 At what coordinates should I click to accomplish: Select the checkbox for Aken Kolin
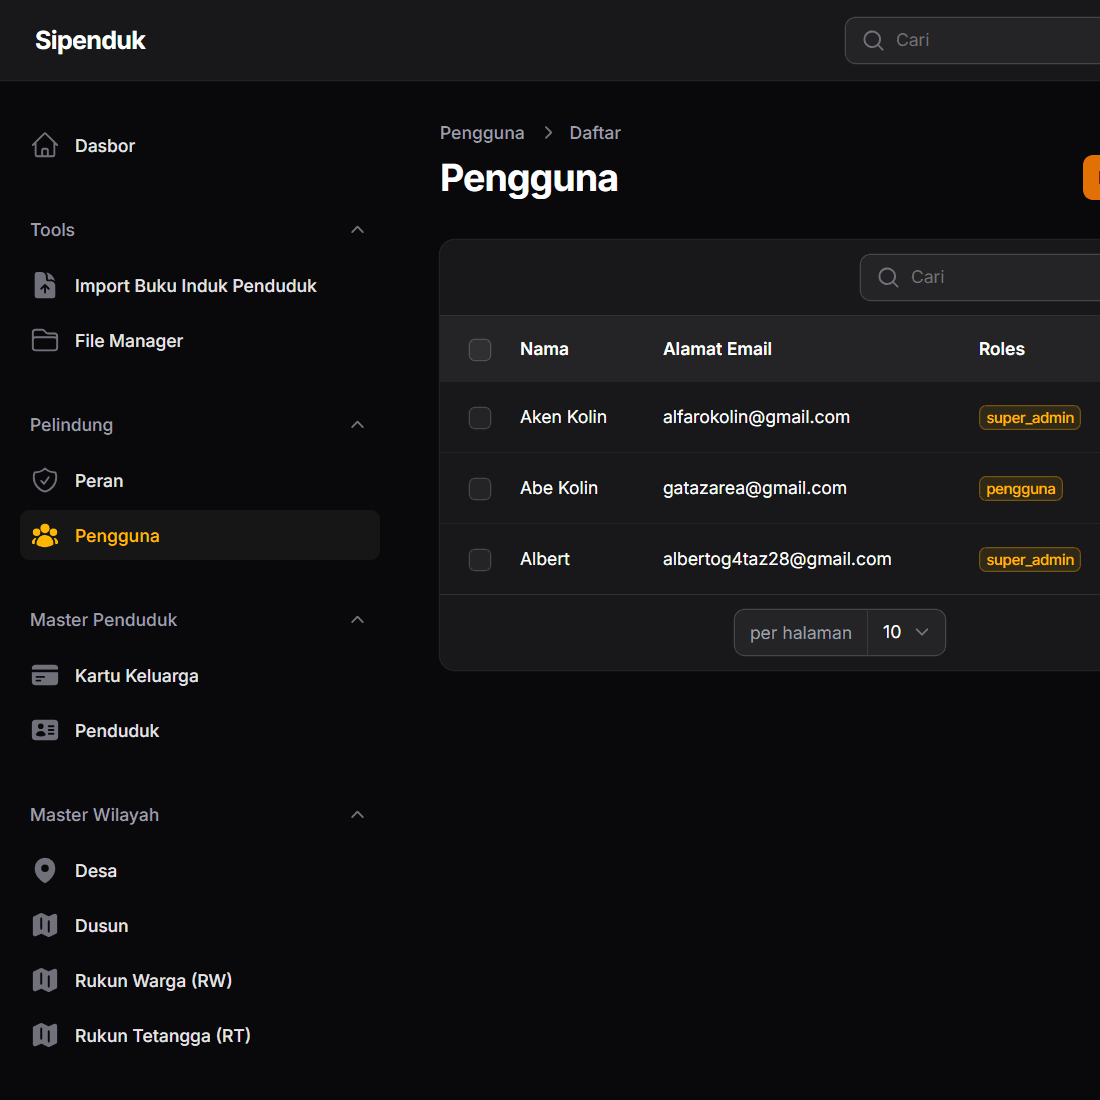click(480, 418)
